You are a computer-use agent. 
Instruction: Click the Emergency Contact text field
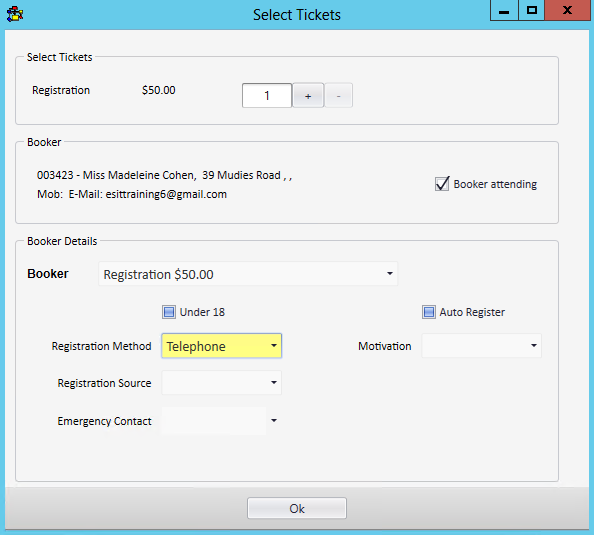pyautogui.click(x=214, y=421)
